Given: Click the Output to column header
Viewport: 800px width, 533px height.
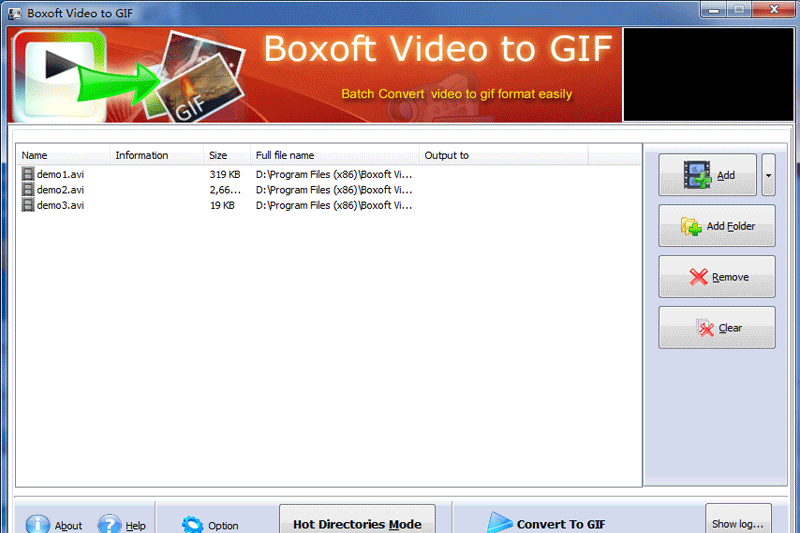Looking at the screenshot, I should pyautogui.click(x=504, y=155).
